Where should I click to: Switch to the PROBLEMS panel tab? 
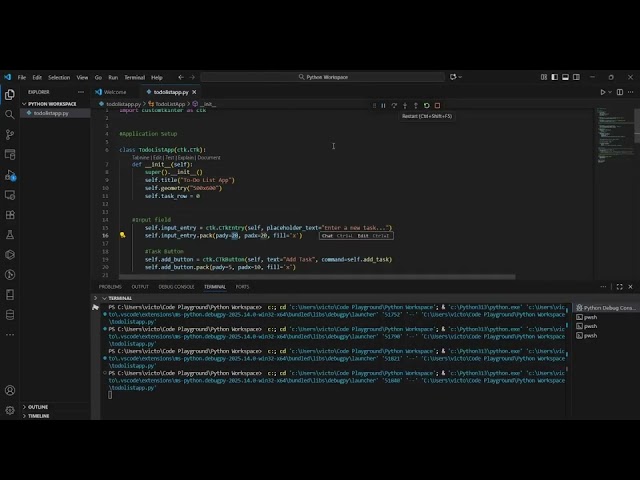click(x=110, y=287)
